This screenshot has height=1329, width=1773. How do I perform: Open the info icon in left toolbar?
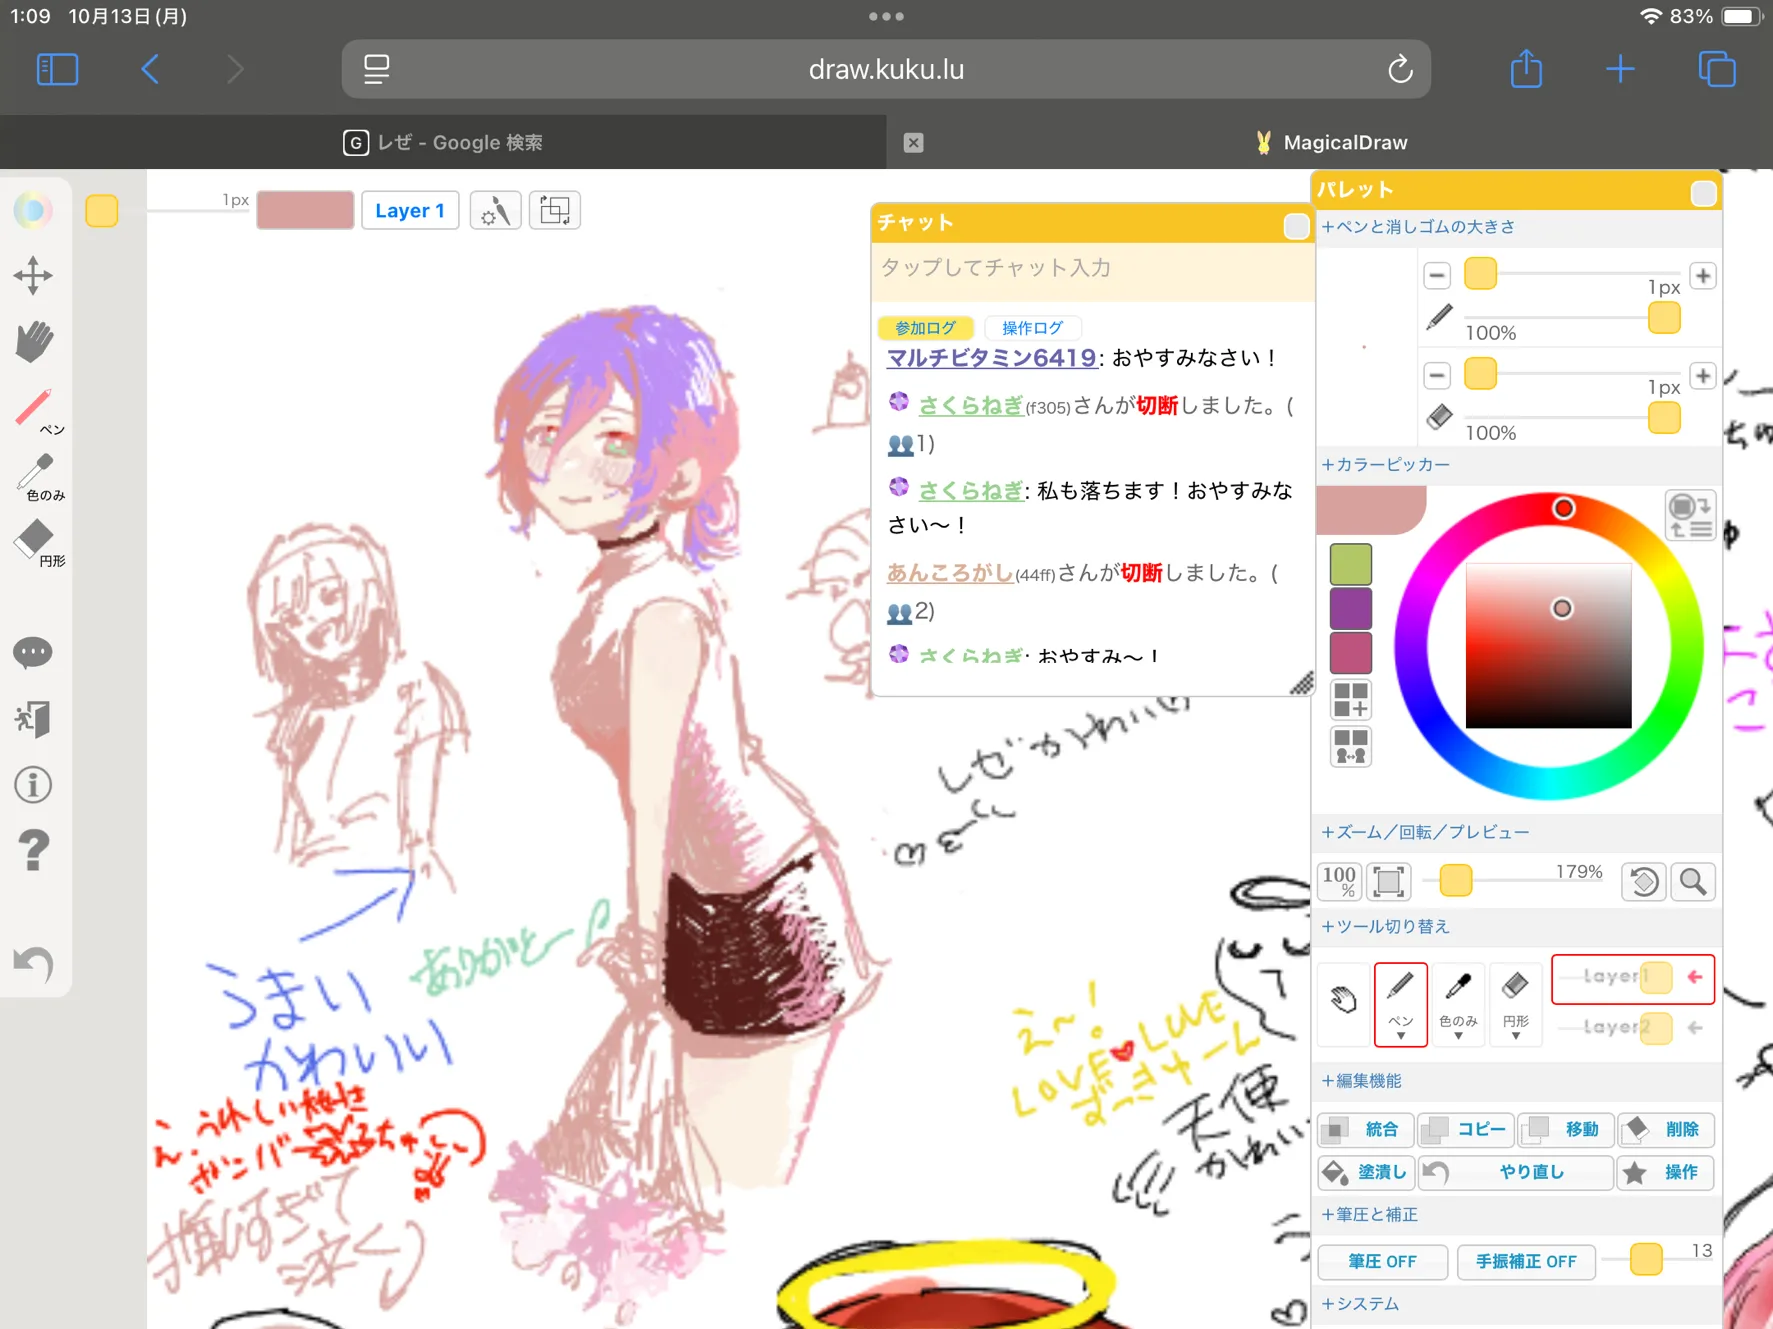point(33,785)
